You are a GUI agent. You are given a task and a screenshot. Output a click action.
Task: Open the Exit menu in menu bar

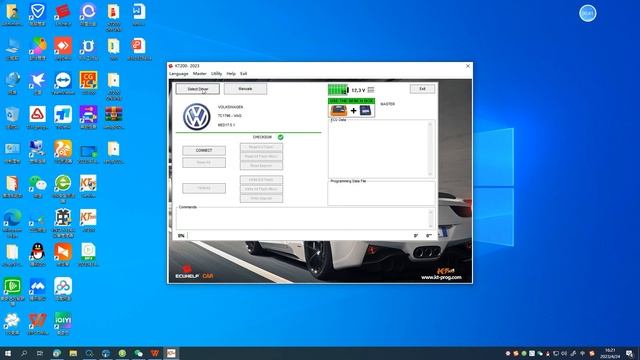coord(244,73)
